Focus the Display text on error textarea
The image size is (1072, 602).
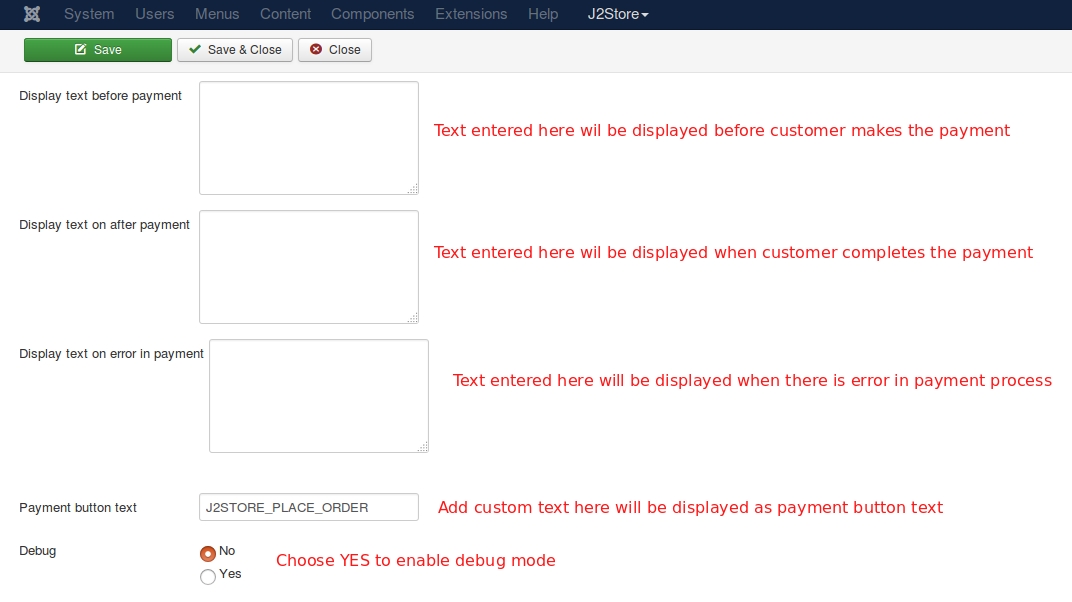(x=318, y=395)
